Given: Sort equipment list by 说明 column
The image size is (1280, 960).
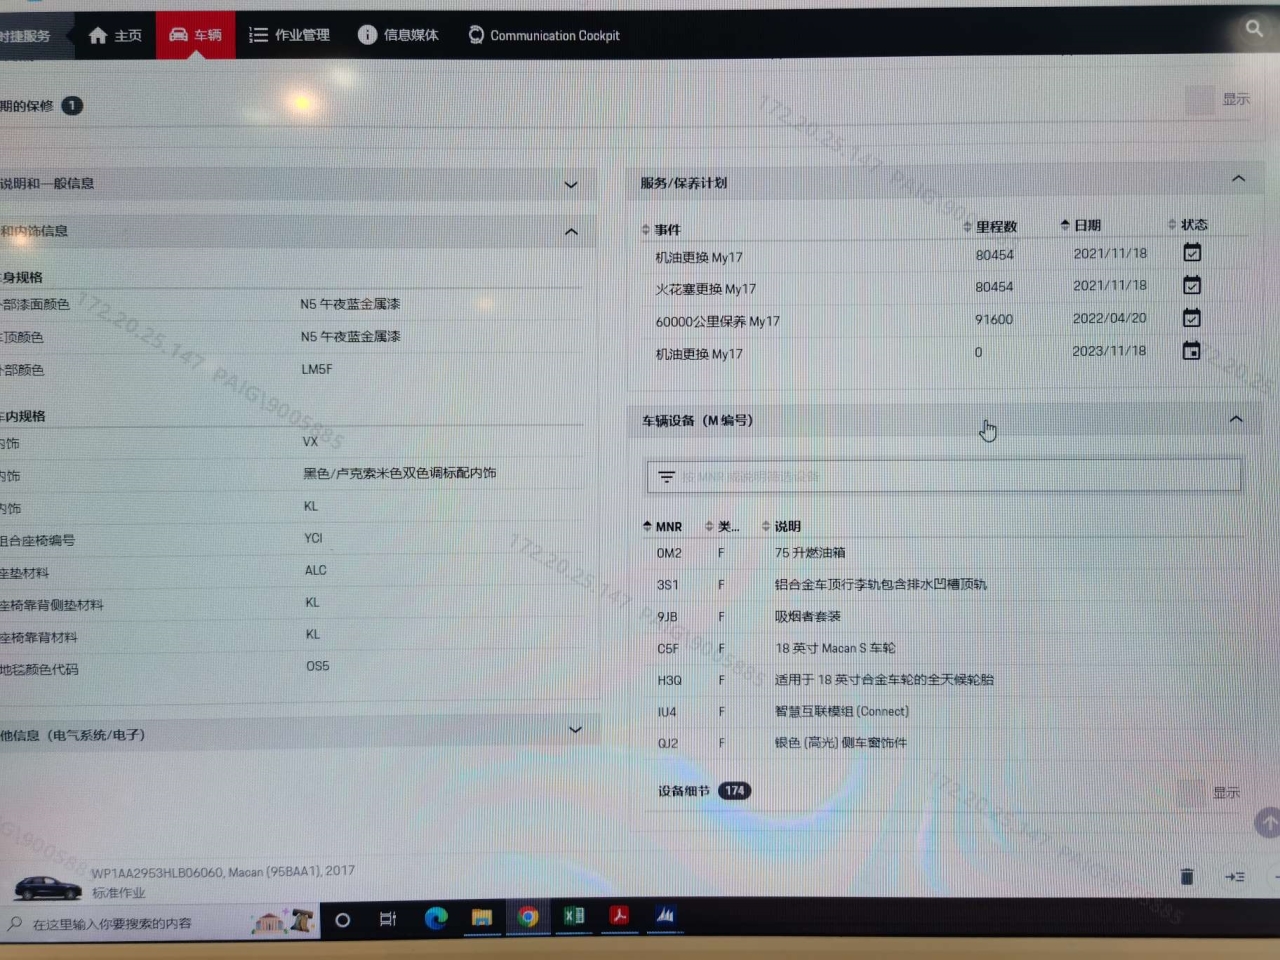Looking at the screenshot, I should tap(781, 526).
